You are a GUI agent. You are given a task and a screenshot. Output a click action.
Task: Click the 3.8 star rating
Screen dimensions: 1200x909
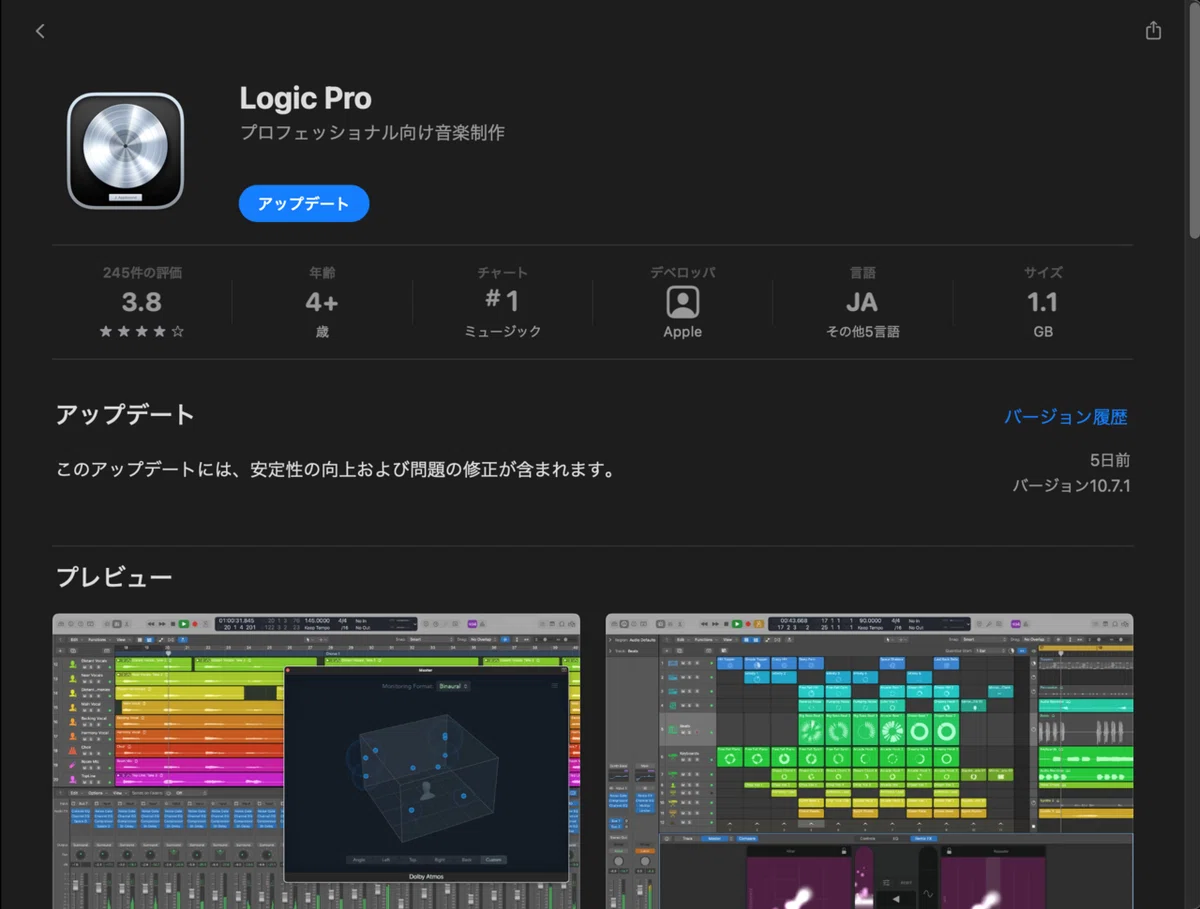click(142, 302)
